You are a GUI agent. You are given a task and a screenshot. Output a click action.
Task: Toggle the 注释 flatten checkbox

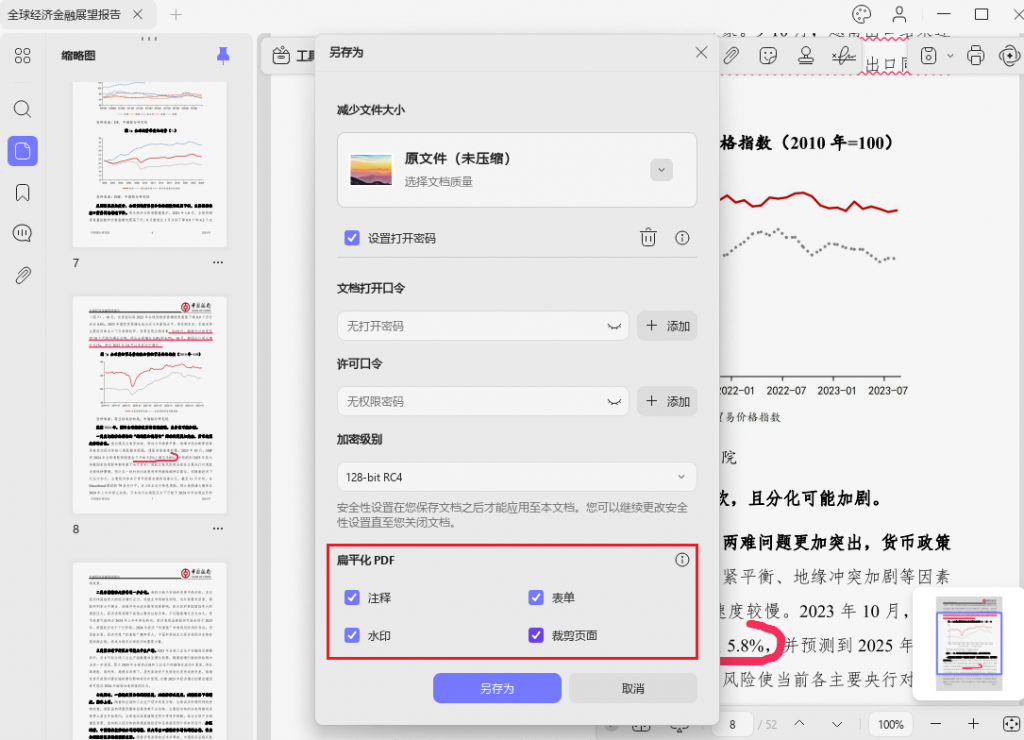(x=352, y=598)
